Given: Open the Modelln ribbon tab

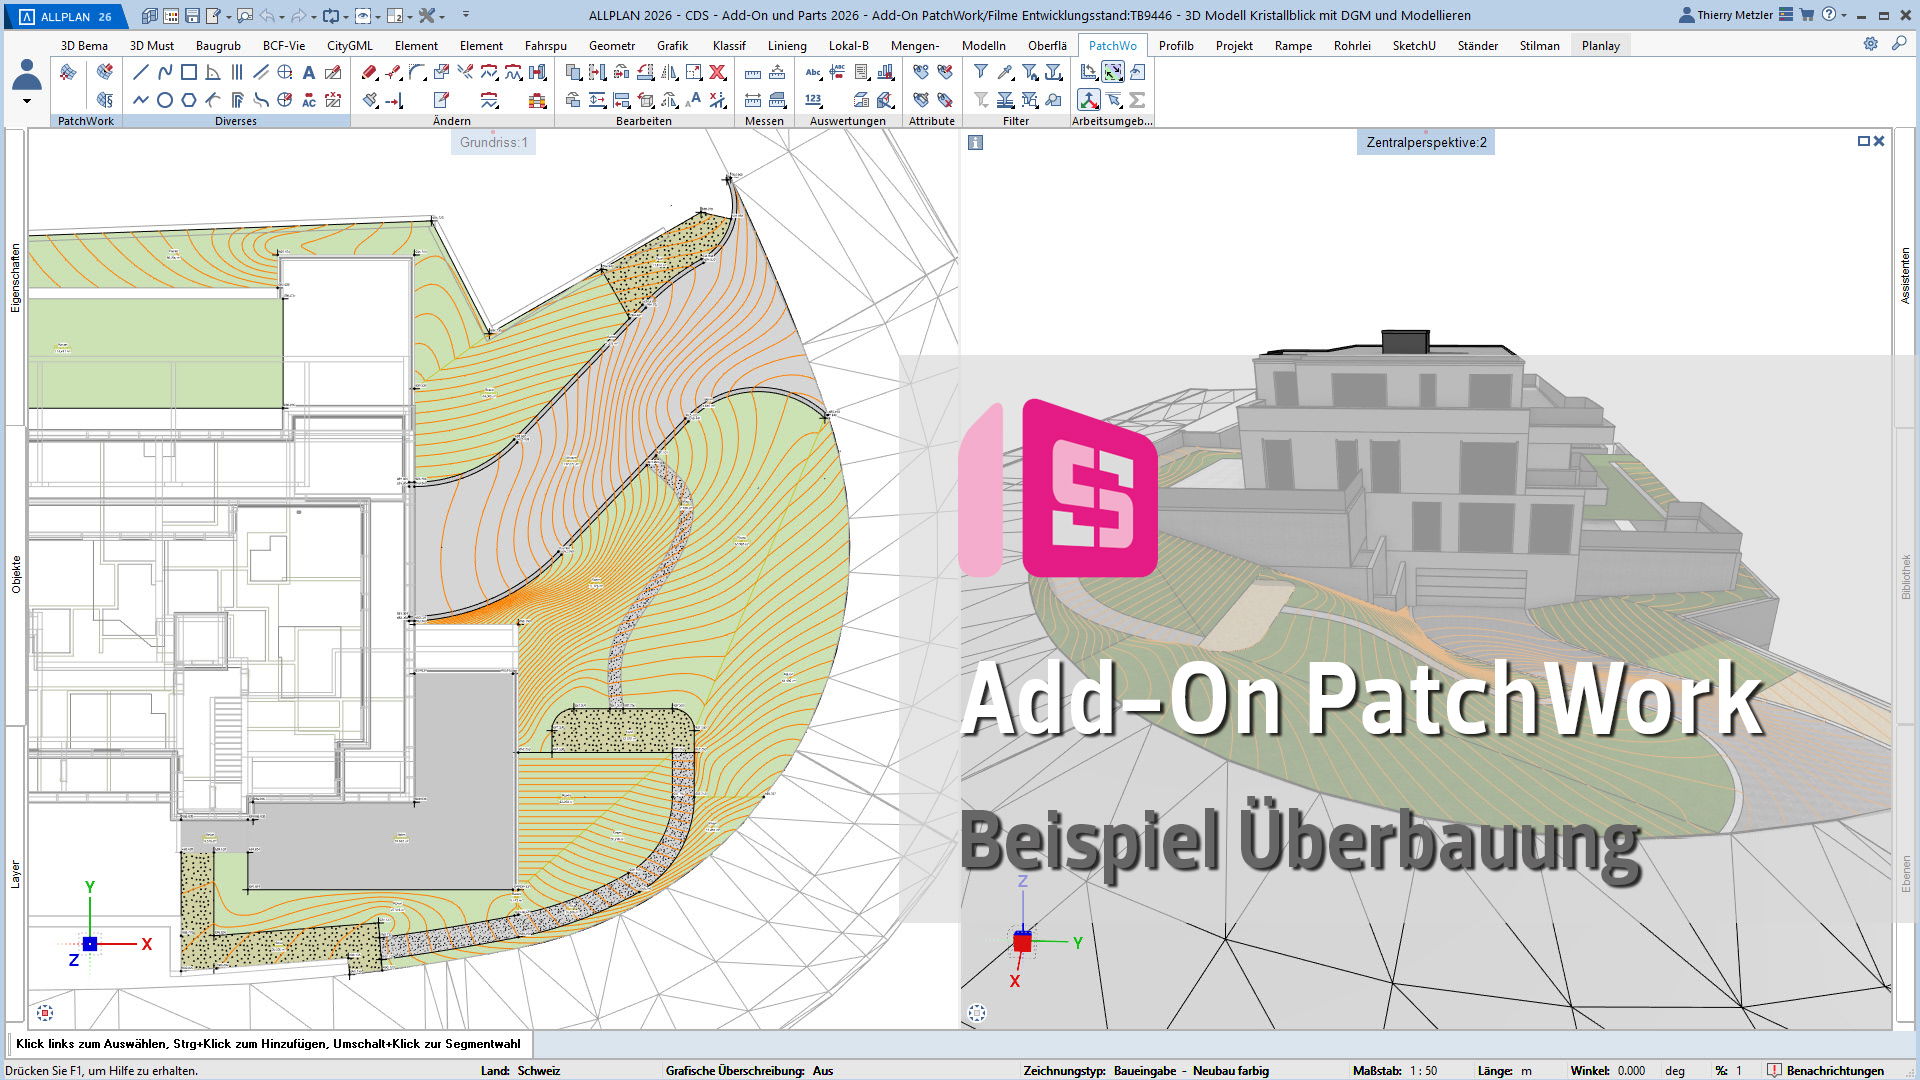Looking at the screenshot, I should [x=983, y=46].
